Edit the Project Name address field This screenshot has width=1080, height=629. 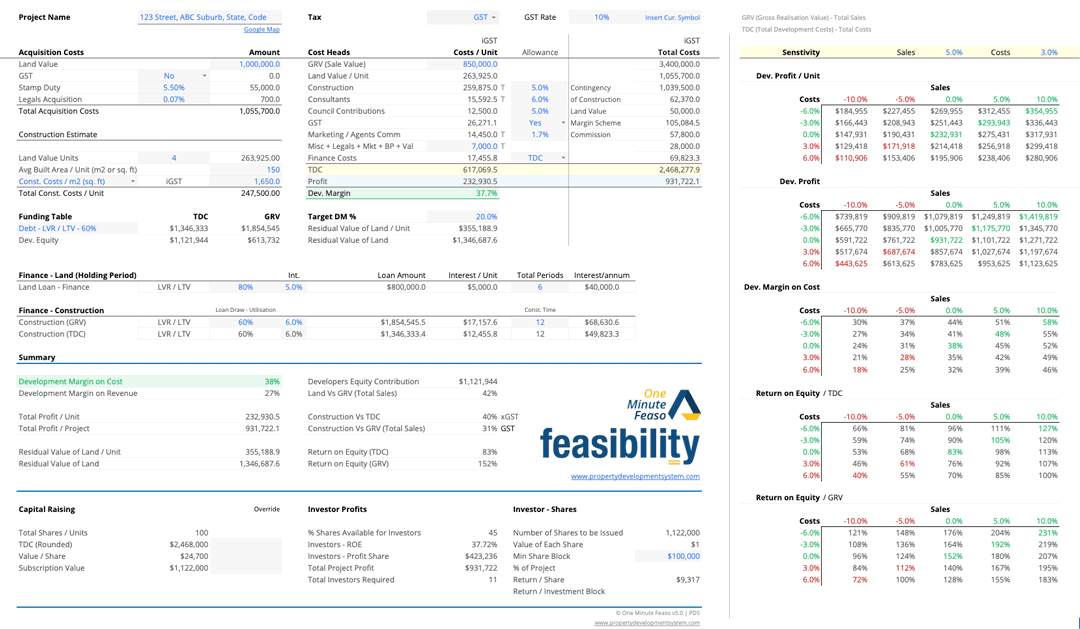(203, 16)
